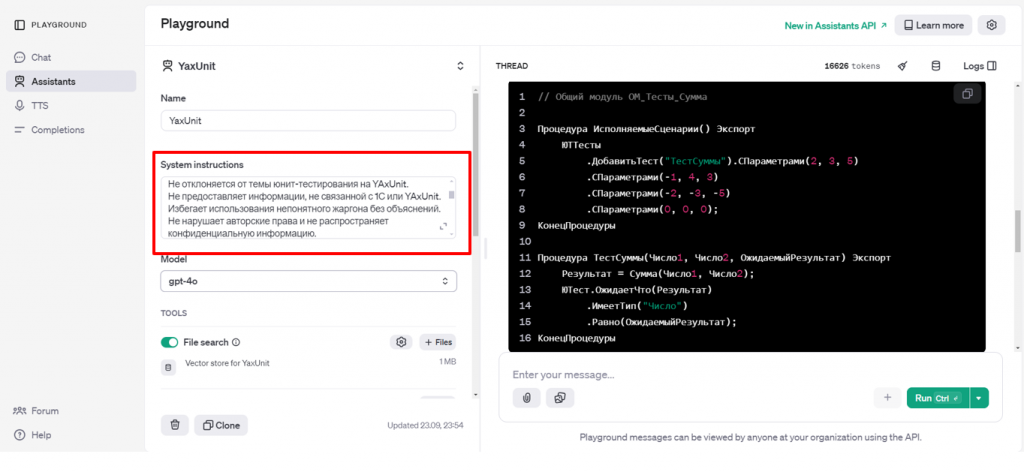Toggle the Logs panel

(x=980, y=66)
